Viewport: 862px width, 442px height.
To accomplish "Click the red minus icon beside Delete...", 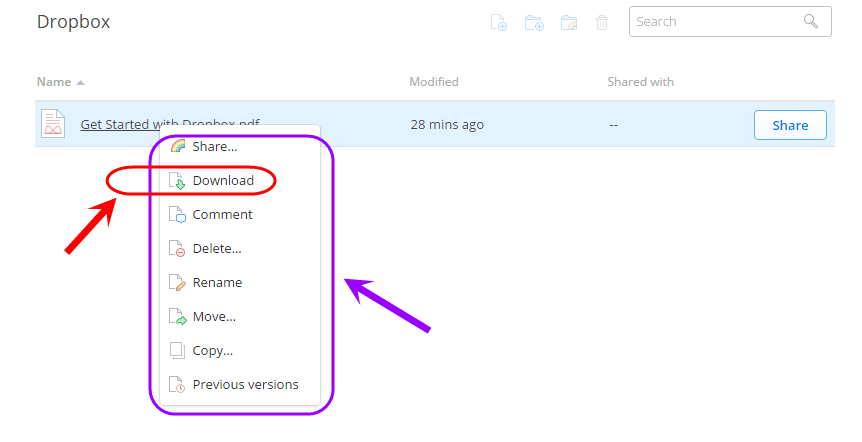I will coord(177,248).
